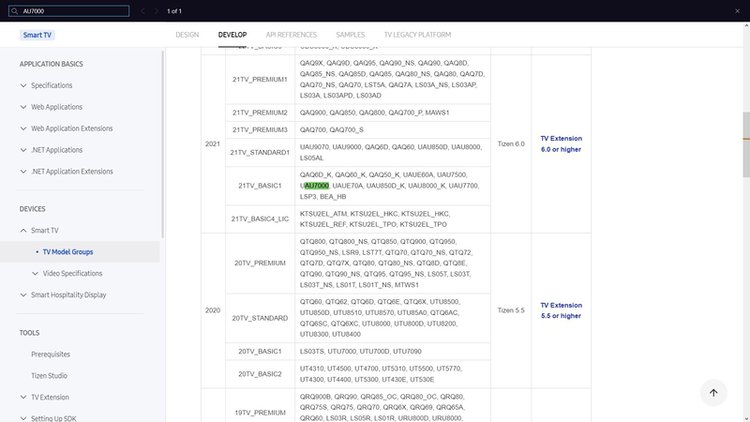The image size is (750, 422).
Task: Expand .NET Application Extensions chevron
Action: click(x=23, y=172)
